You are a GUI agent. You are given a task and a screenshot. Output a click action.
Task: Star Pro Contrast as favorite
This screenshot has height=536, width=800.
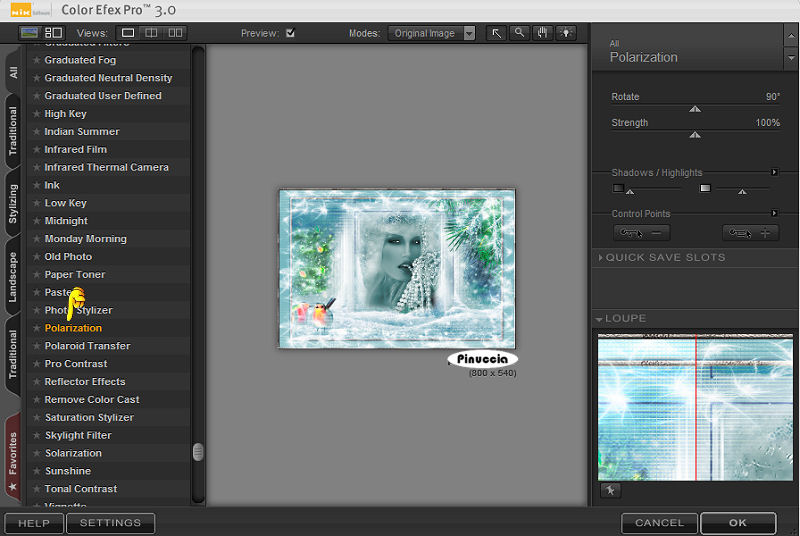[37, 364]
